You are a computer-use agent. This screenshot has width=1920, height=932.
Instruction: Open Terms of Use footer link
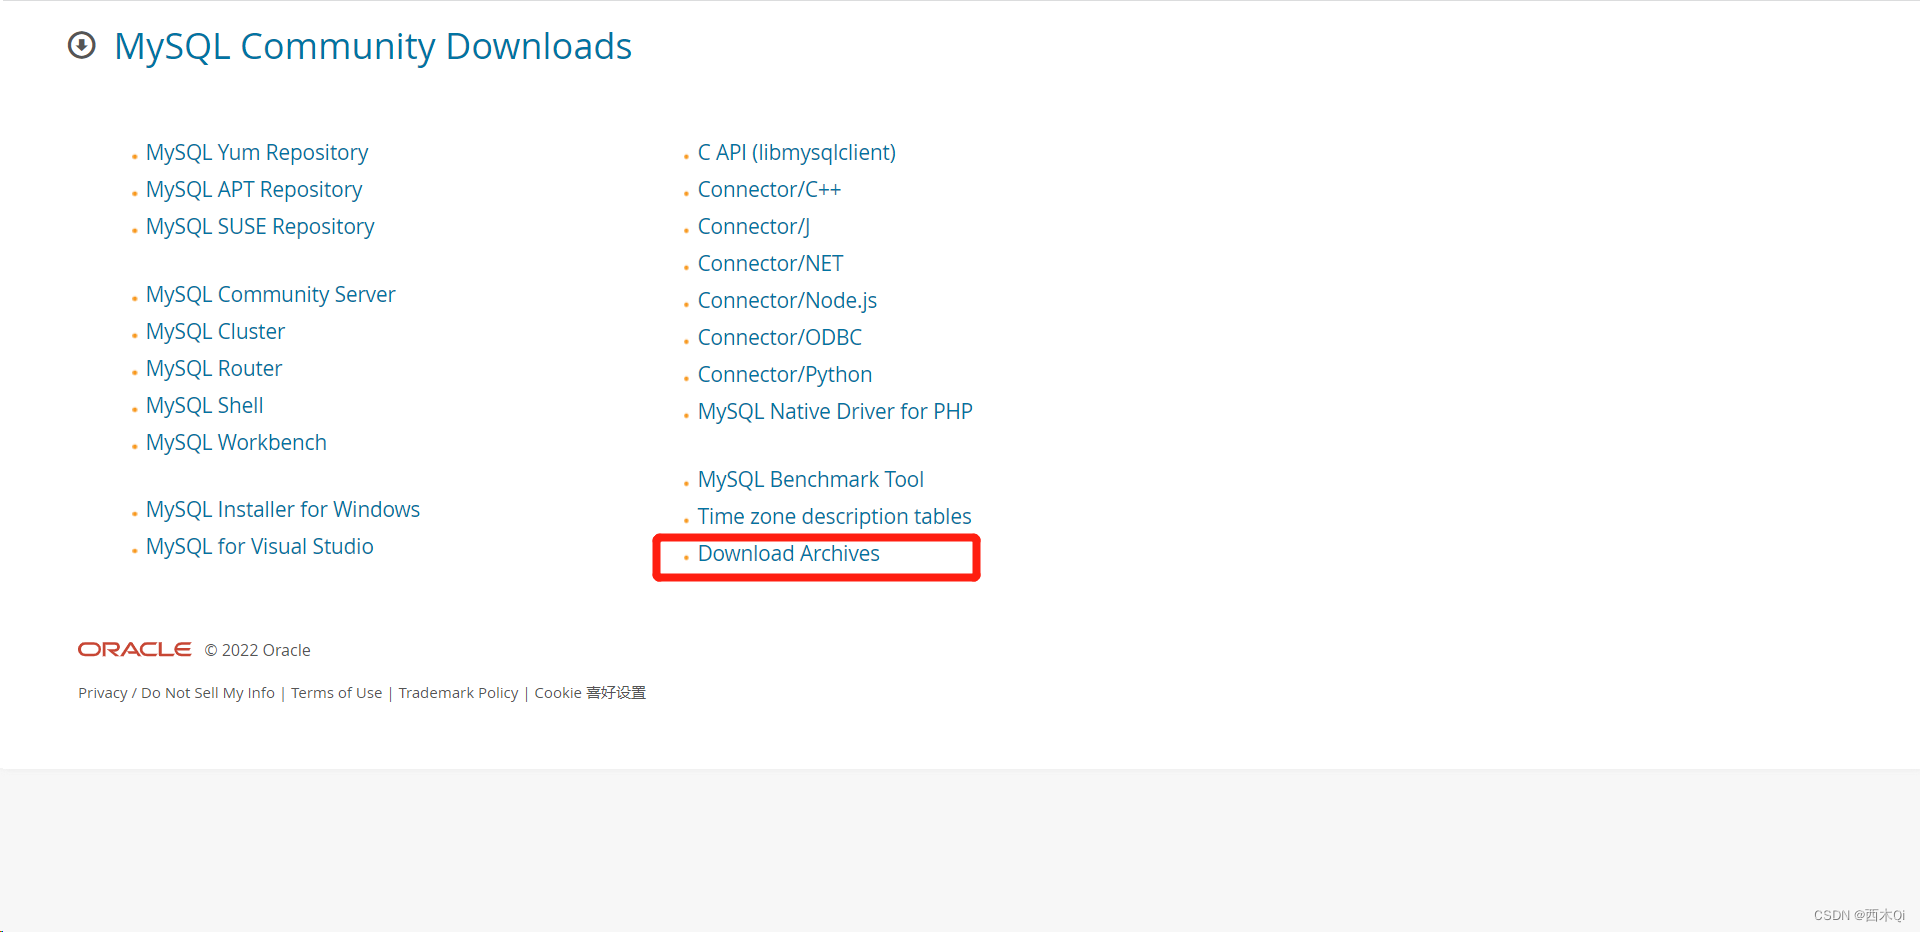[x=337, y=693]
